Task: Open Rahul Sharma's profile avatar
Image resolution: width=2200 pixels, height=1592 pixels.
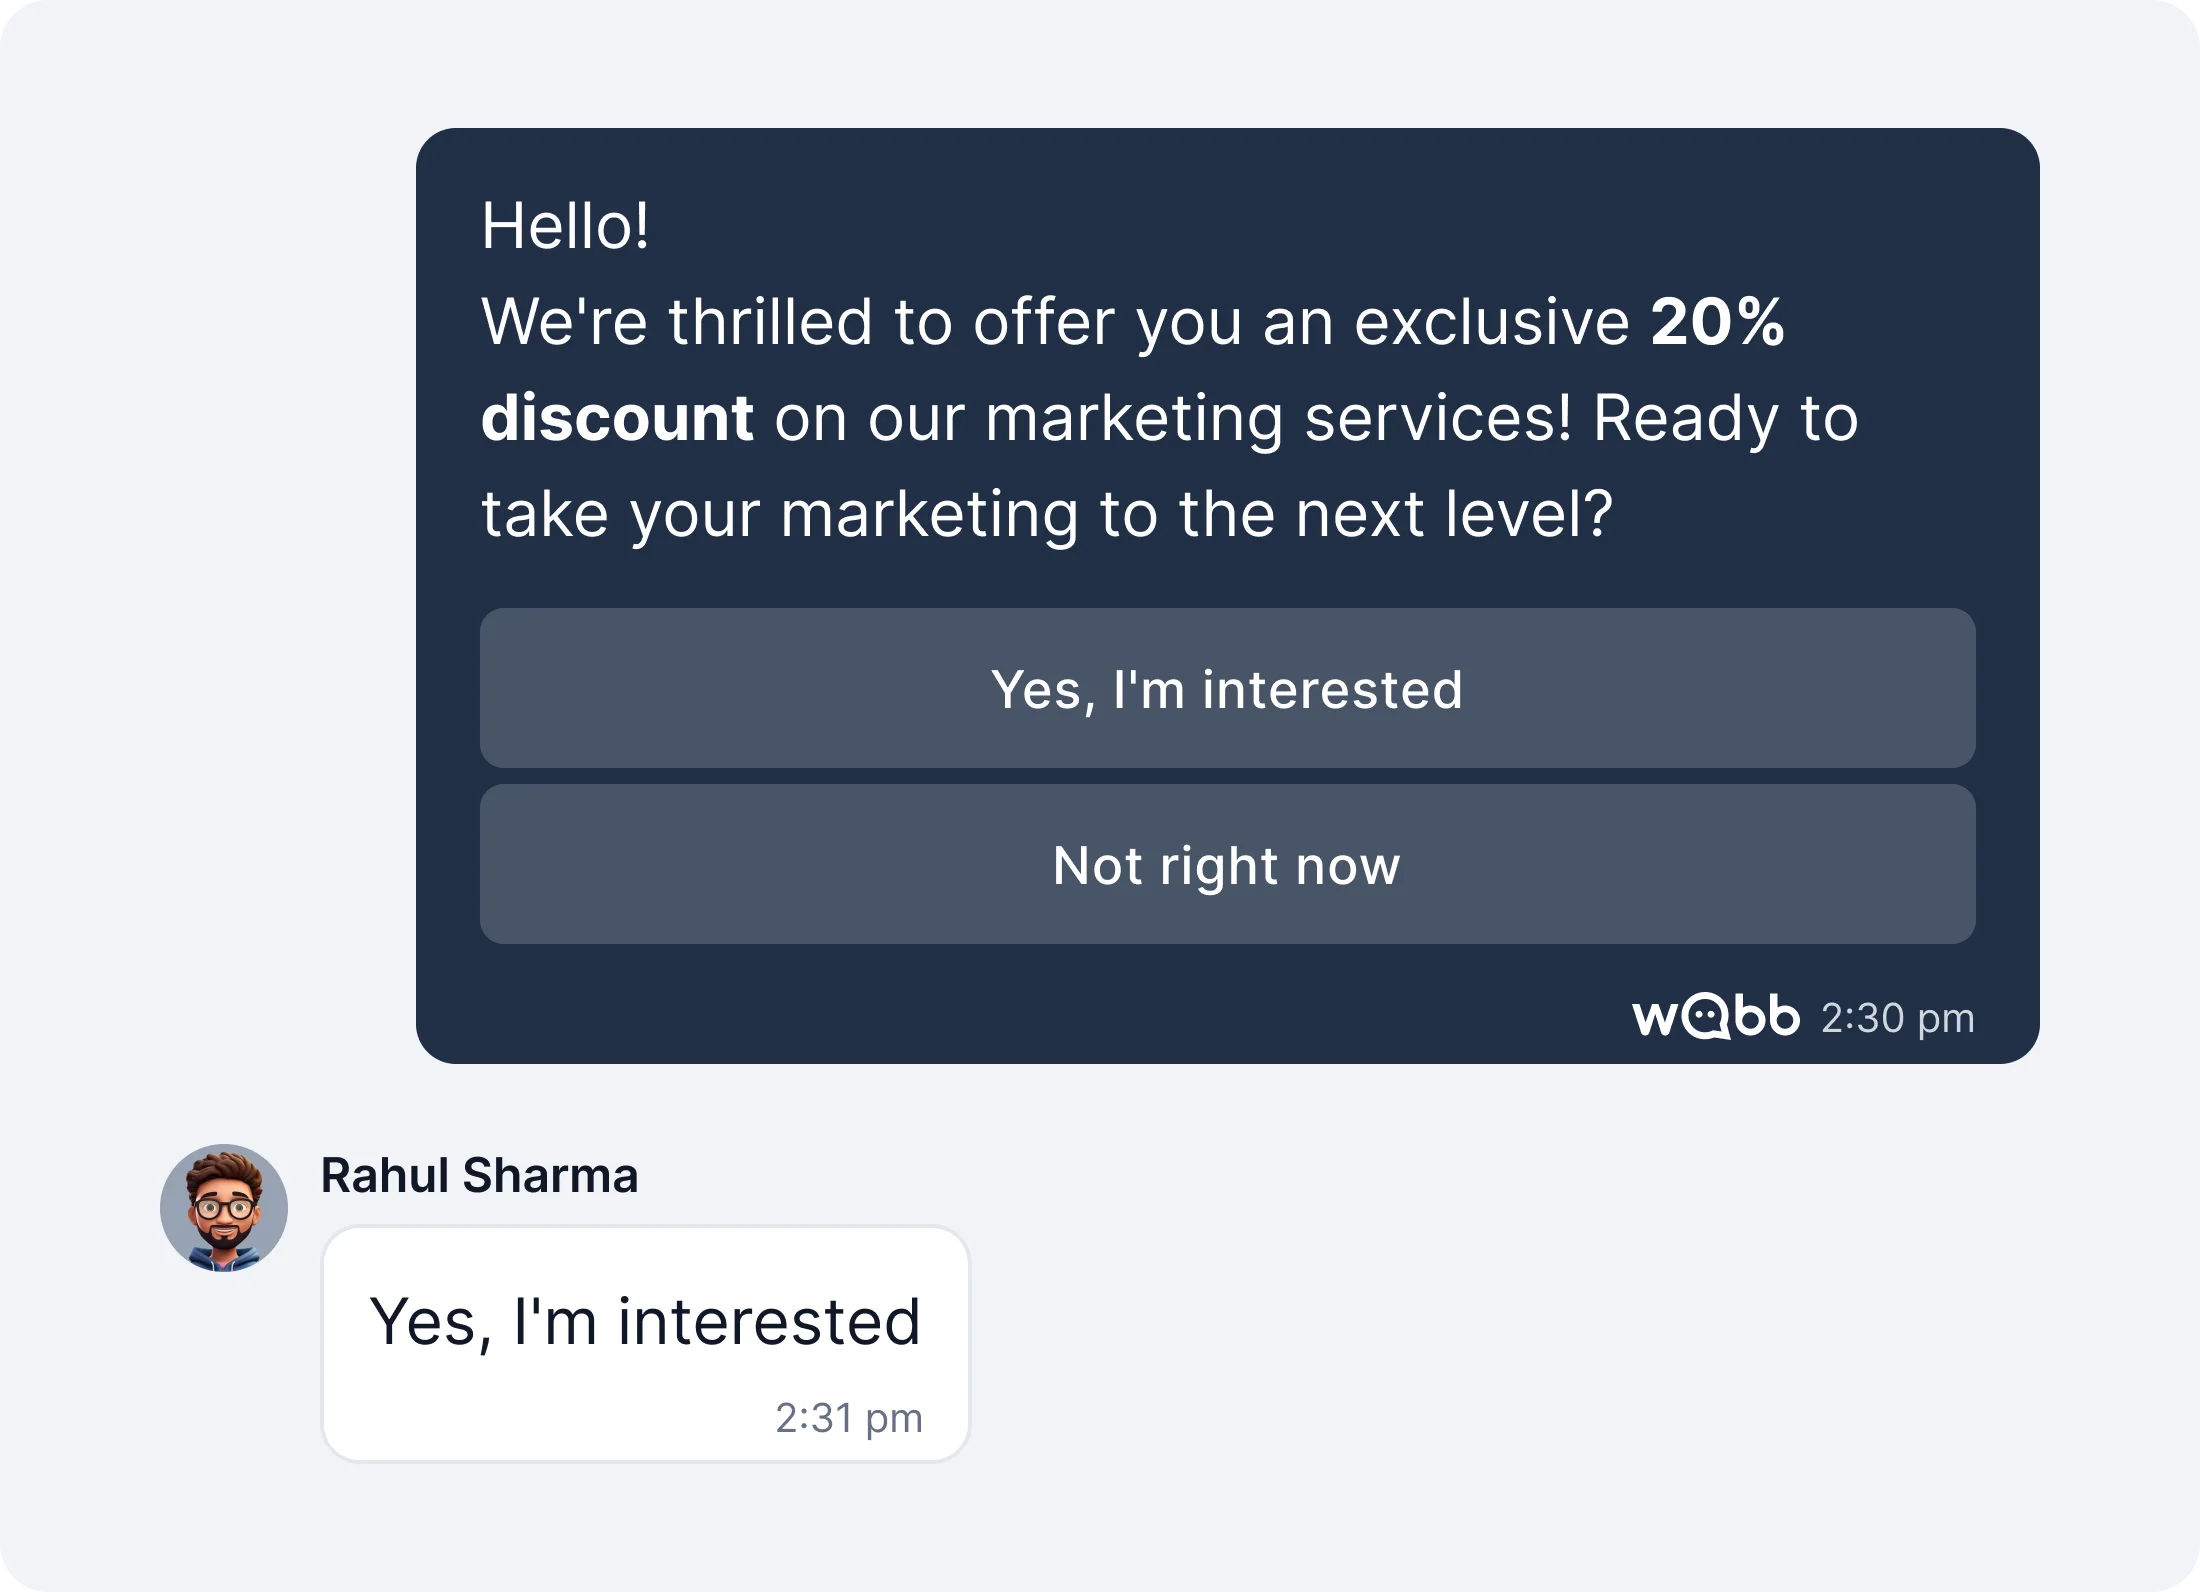Action: pyautogui.click(x=224, y=1208)
